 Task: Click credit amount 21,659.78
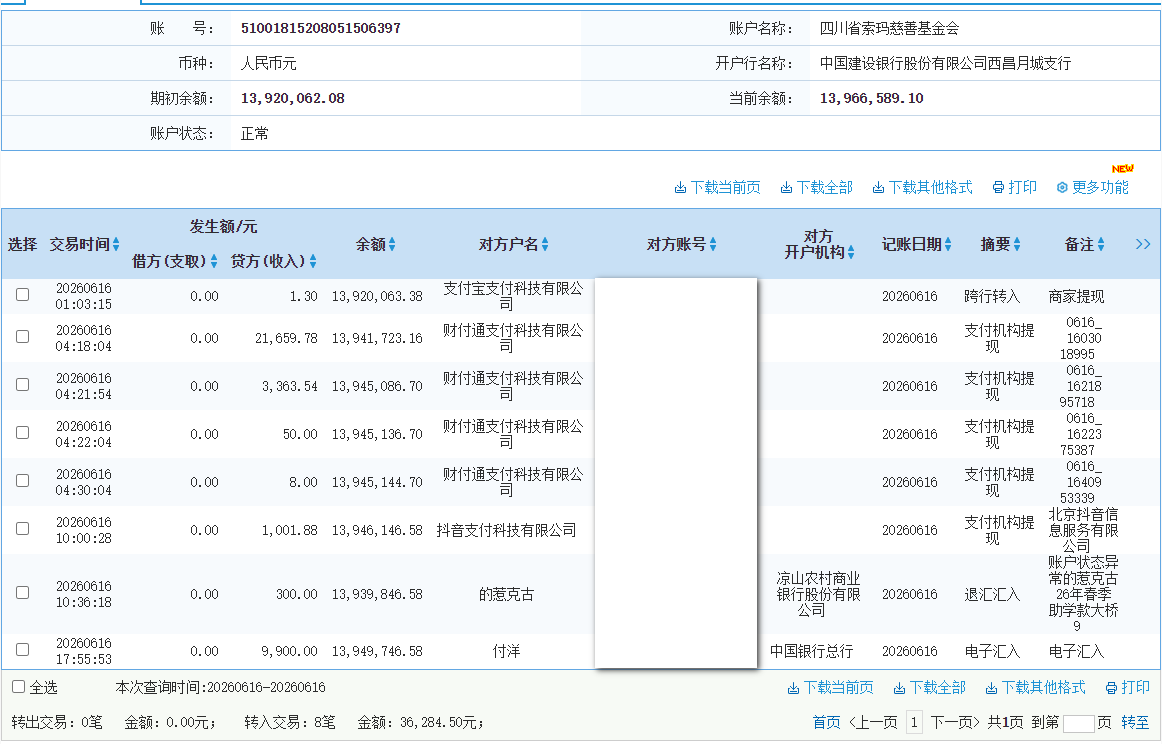286,338
